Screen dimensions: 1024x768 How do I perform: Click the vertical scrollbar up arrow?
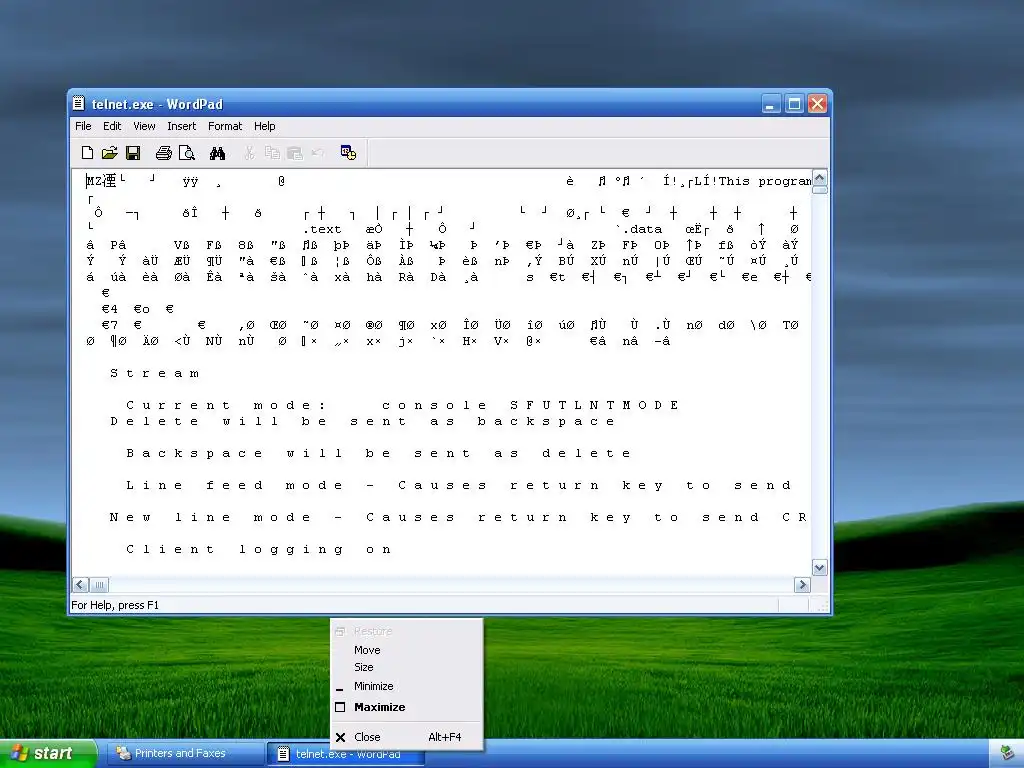click(x=820, y=178)
